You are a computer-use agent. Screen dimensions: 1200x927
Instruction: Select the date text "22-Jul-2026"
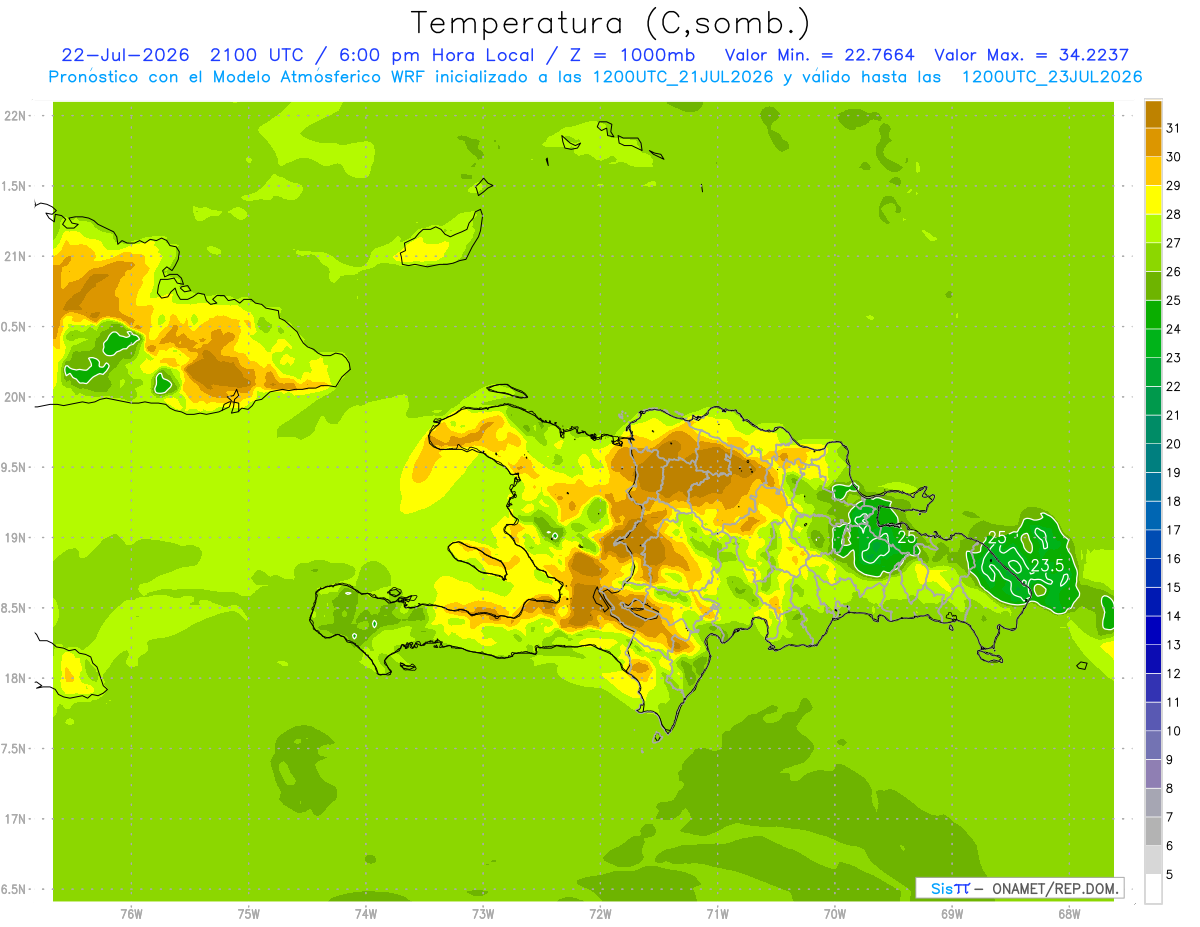coord(126,55)
